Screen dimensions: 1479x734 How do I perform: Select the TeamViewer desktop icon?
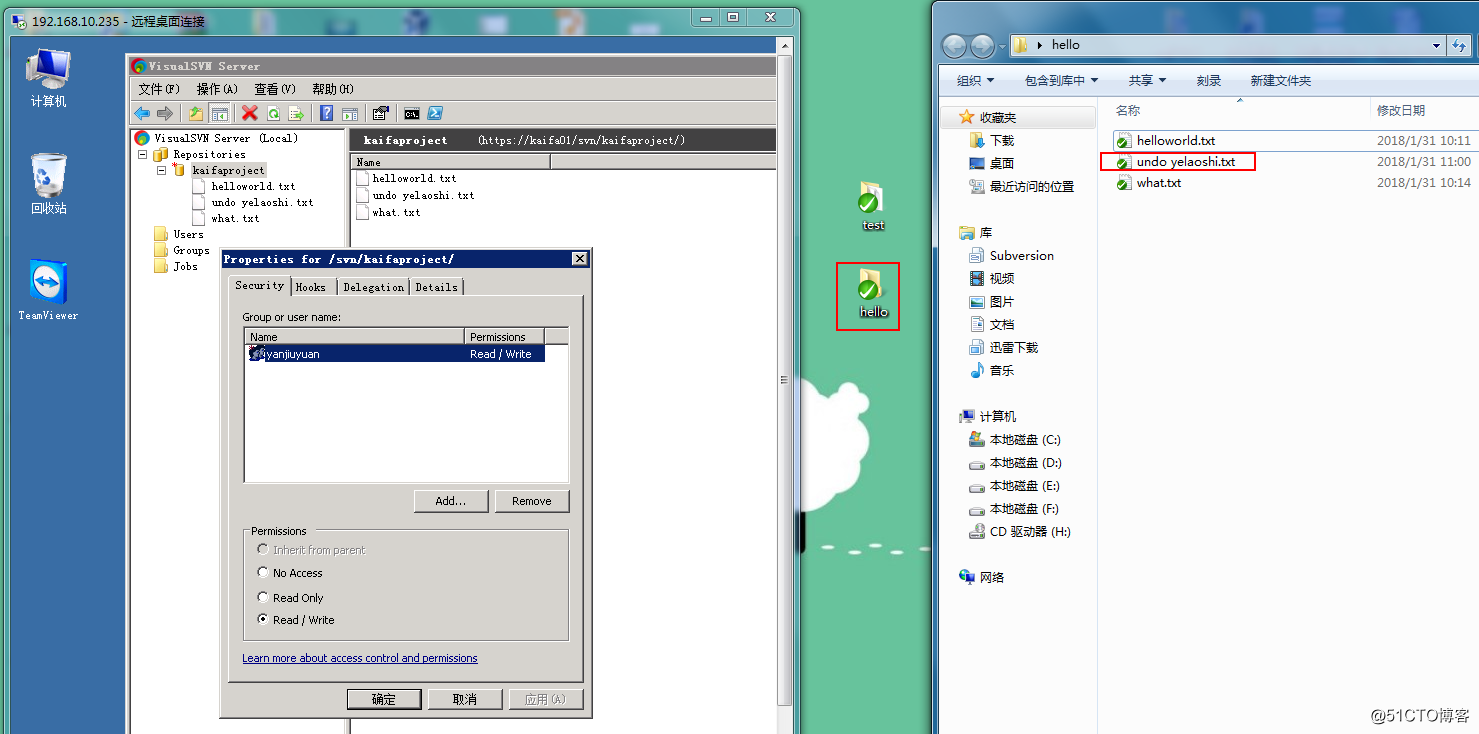coord(48,291)
